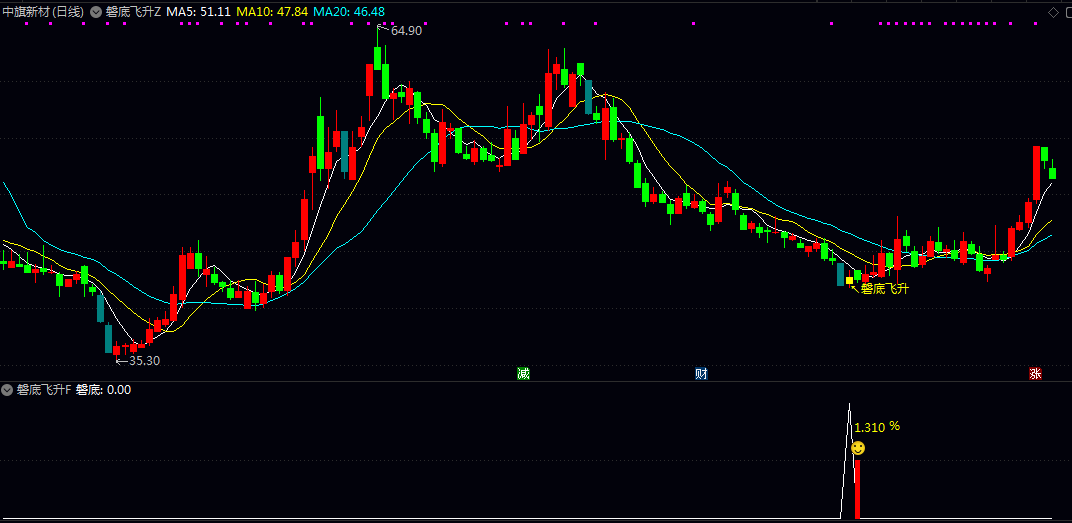Select the 磐底飞升F sub-chart indicator label
The height and width of the screenshot is (523, 1072).
click(44, 389)
